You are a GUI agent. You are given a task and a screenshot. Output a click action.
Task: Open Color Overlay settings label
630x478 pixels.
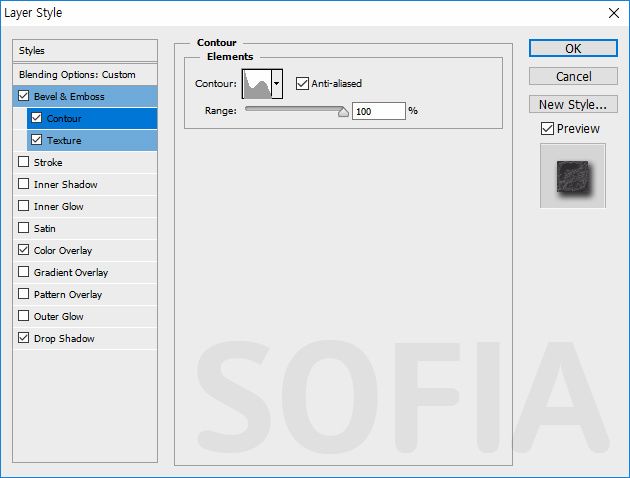pos(63,251)
